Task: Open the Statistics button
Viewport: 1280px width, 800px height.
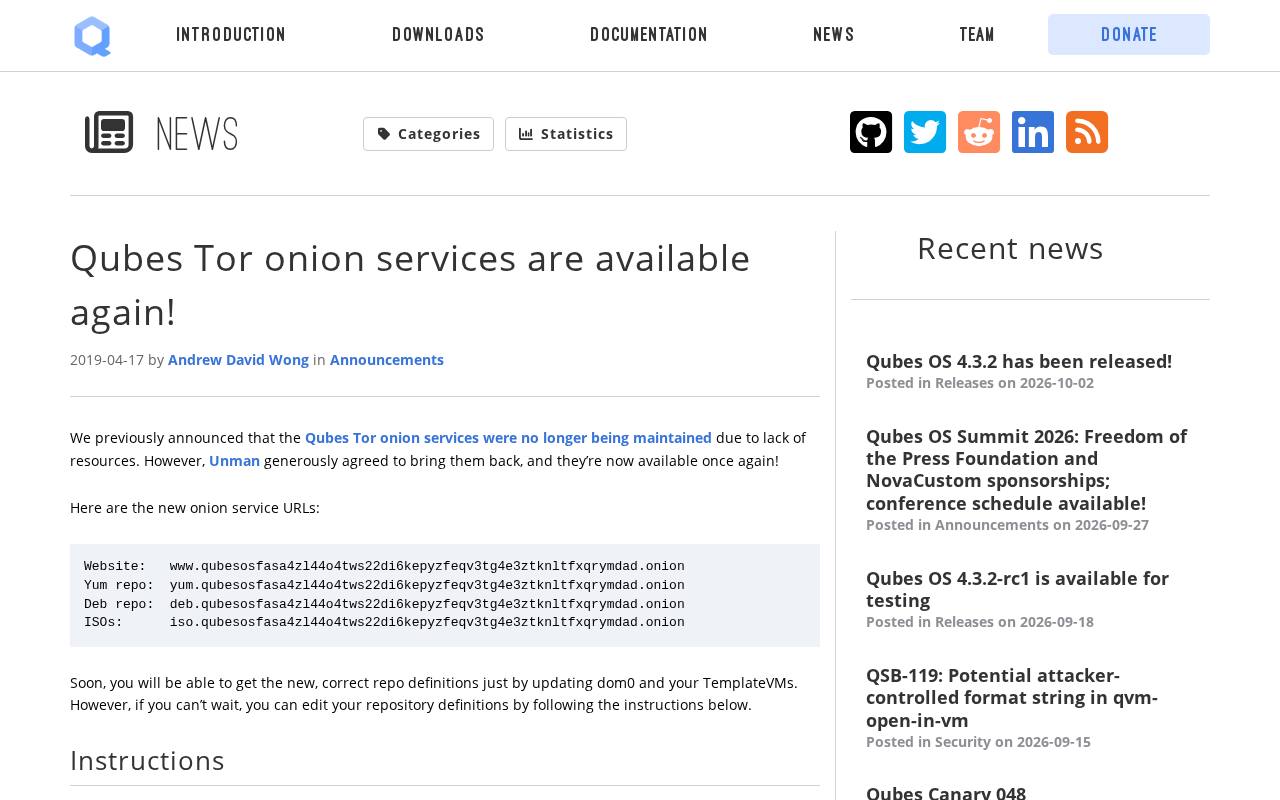Action: tap(566, 134)
